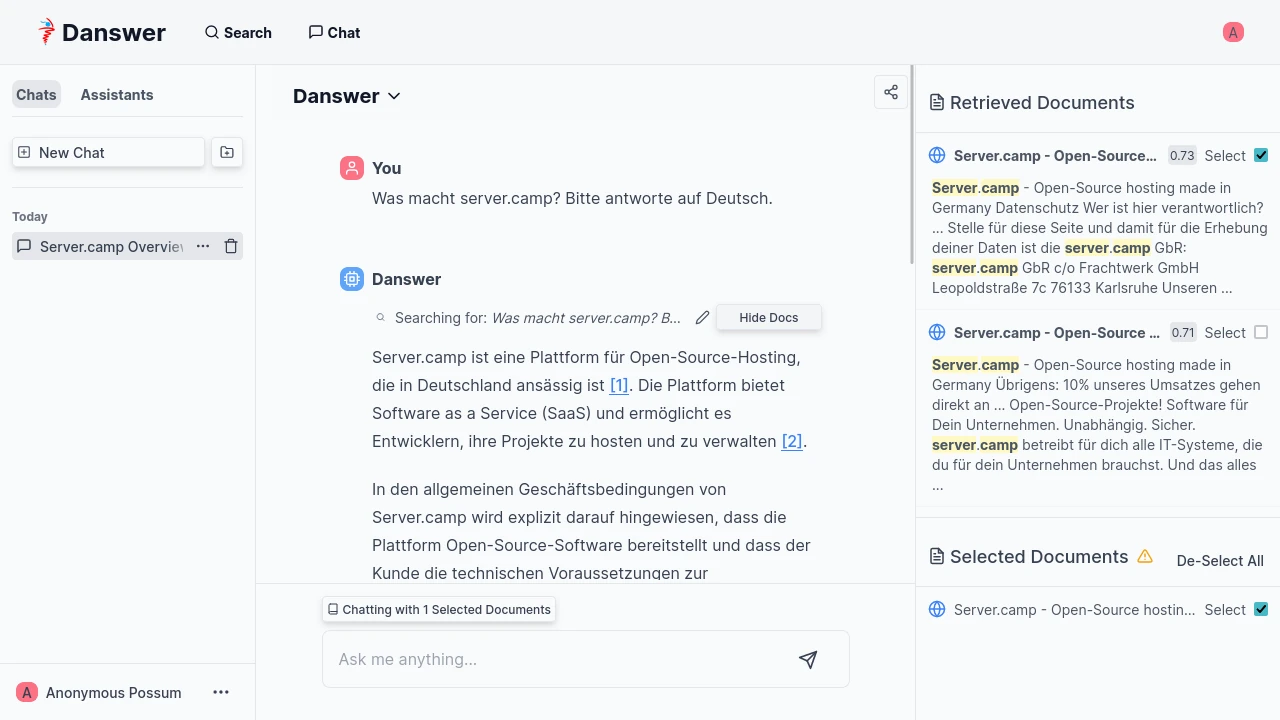Open second retrieved document titled Server.camp - Open-Source
The width and height of the screenshot is (1280, 720).
pyautogui.click(x=1057, y=332)
